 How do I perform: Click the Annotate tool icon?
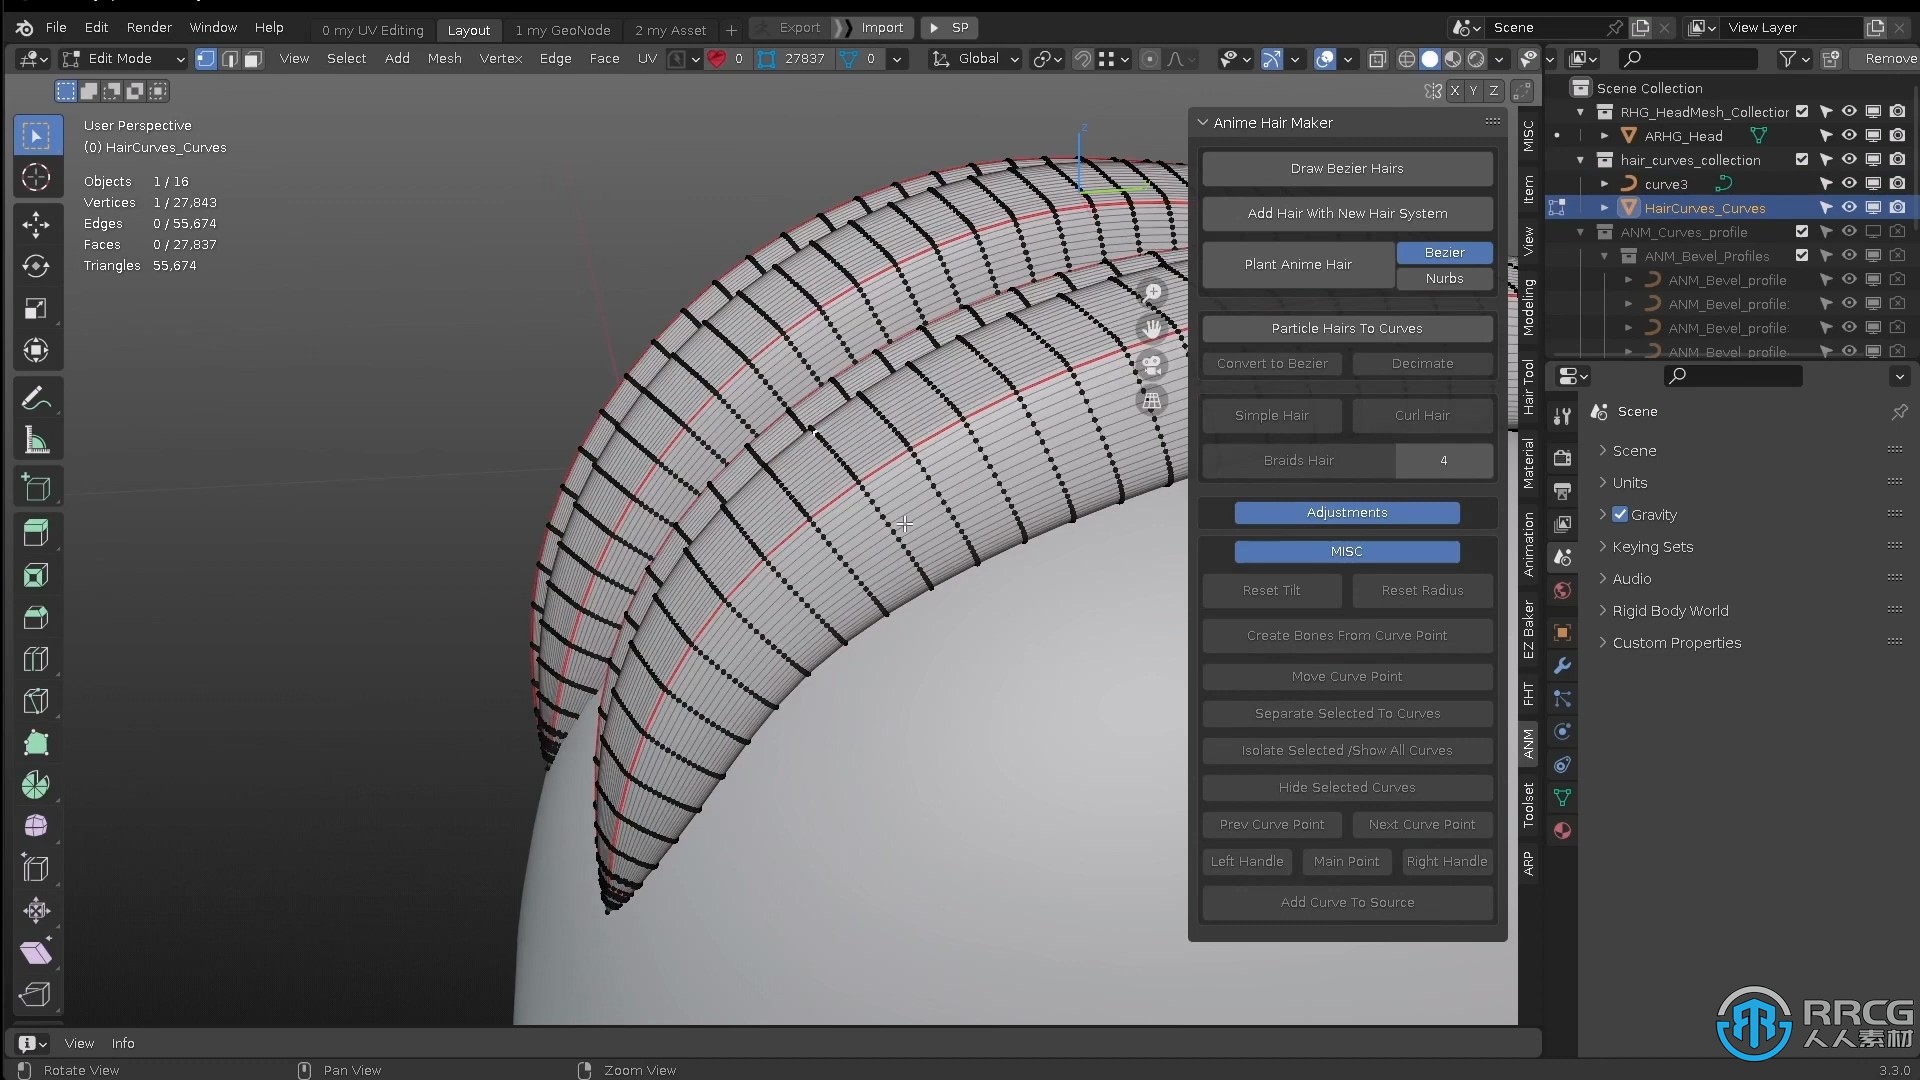(x=36, y=398)
